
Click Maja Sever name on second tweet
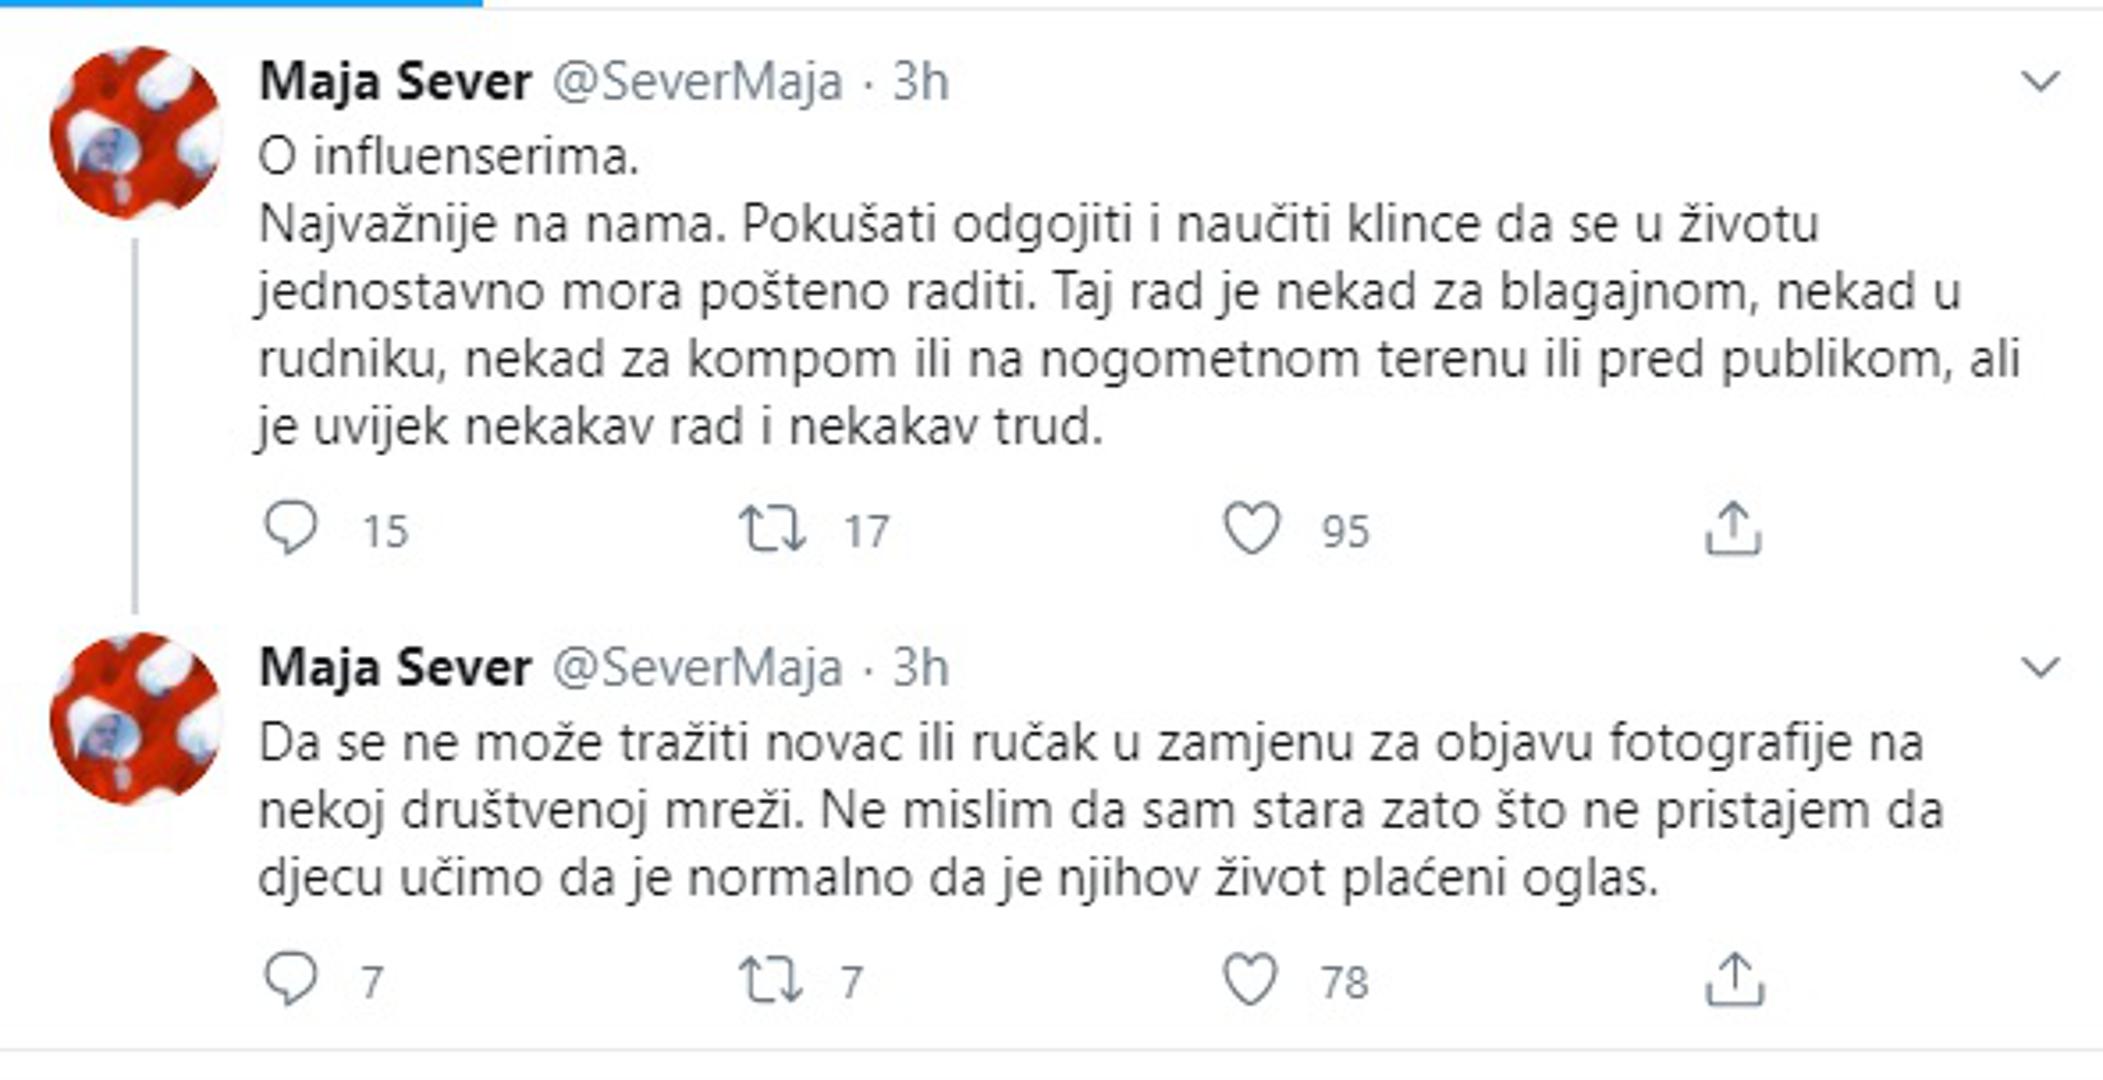395,667
